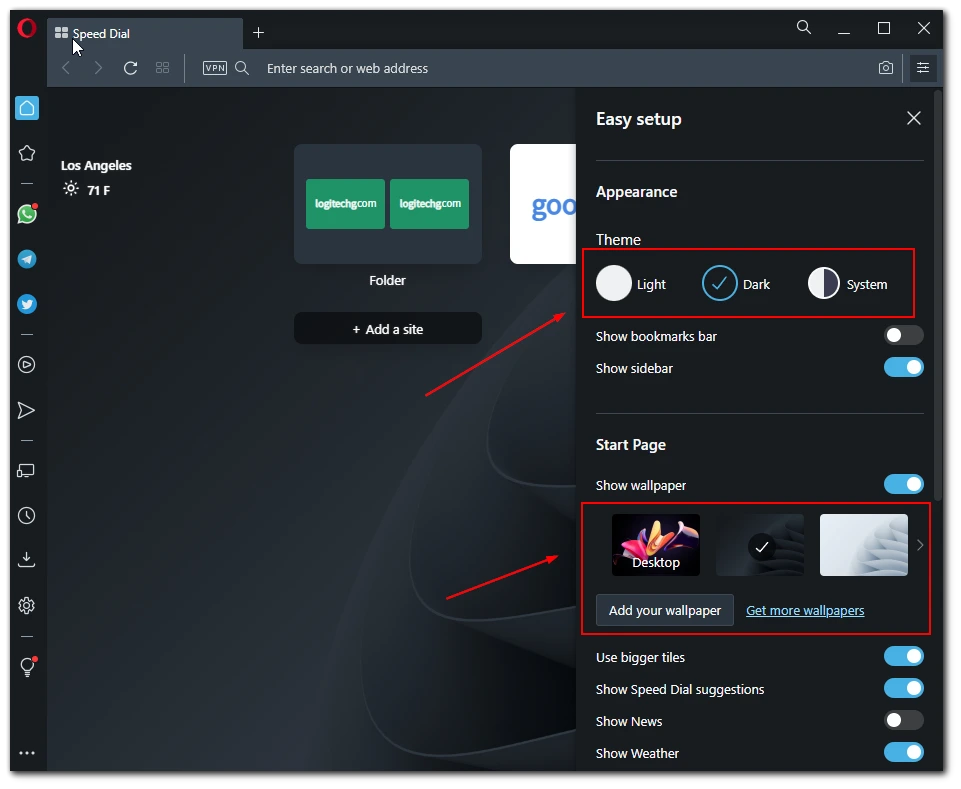961x789 pixels.
Task: Open History clock icon in sidebar
Action: (x=26, y=516)
